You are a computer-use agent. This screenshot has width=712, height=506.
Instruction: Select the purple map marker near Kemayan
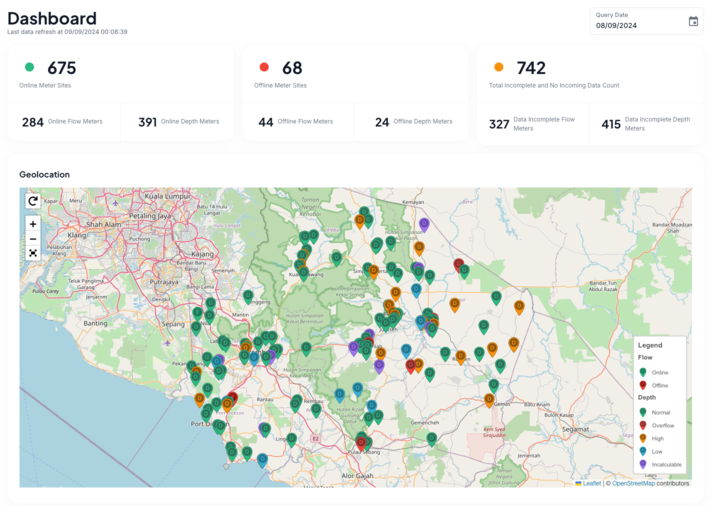424,224
